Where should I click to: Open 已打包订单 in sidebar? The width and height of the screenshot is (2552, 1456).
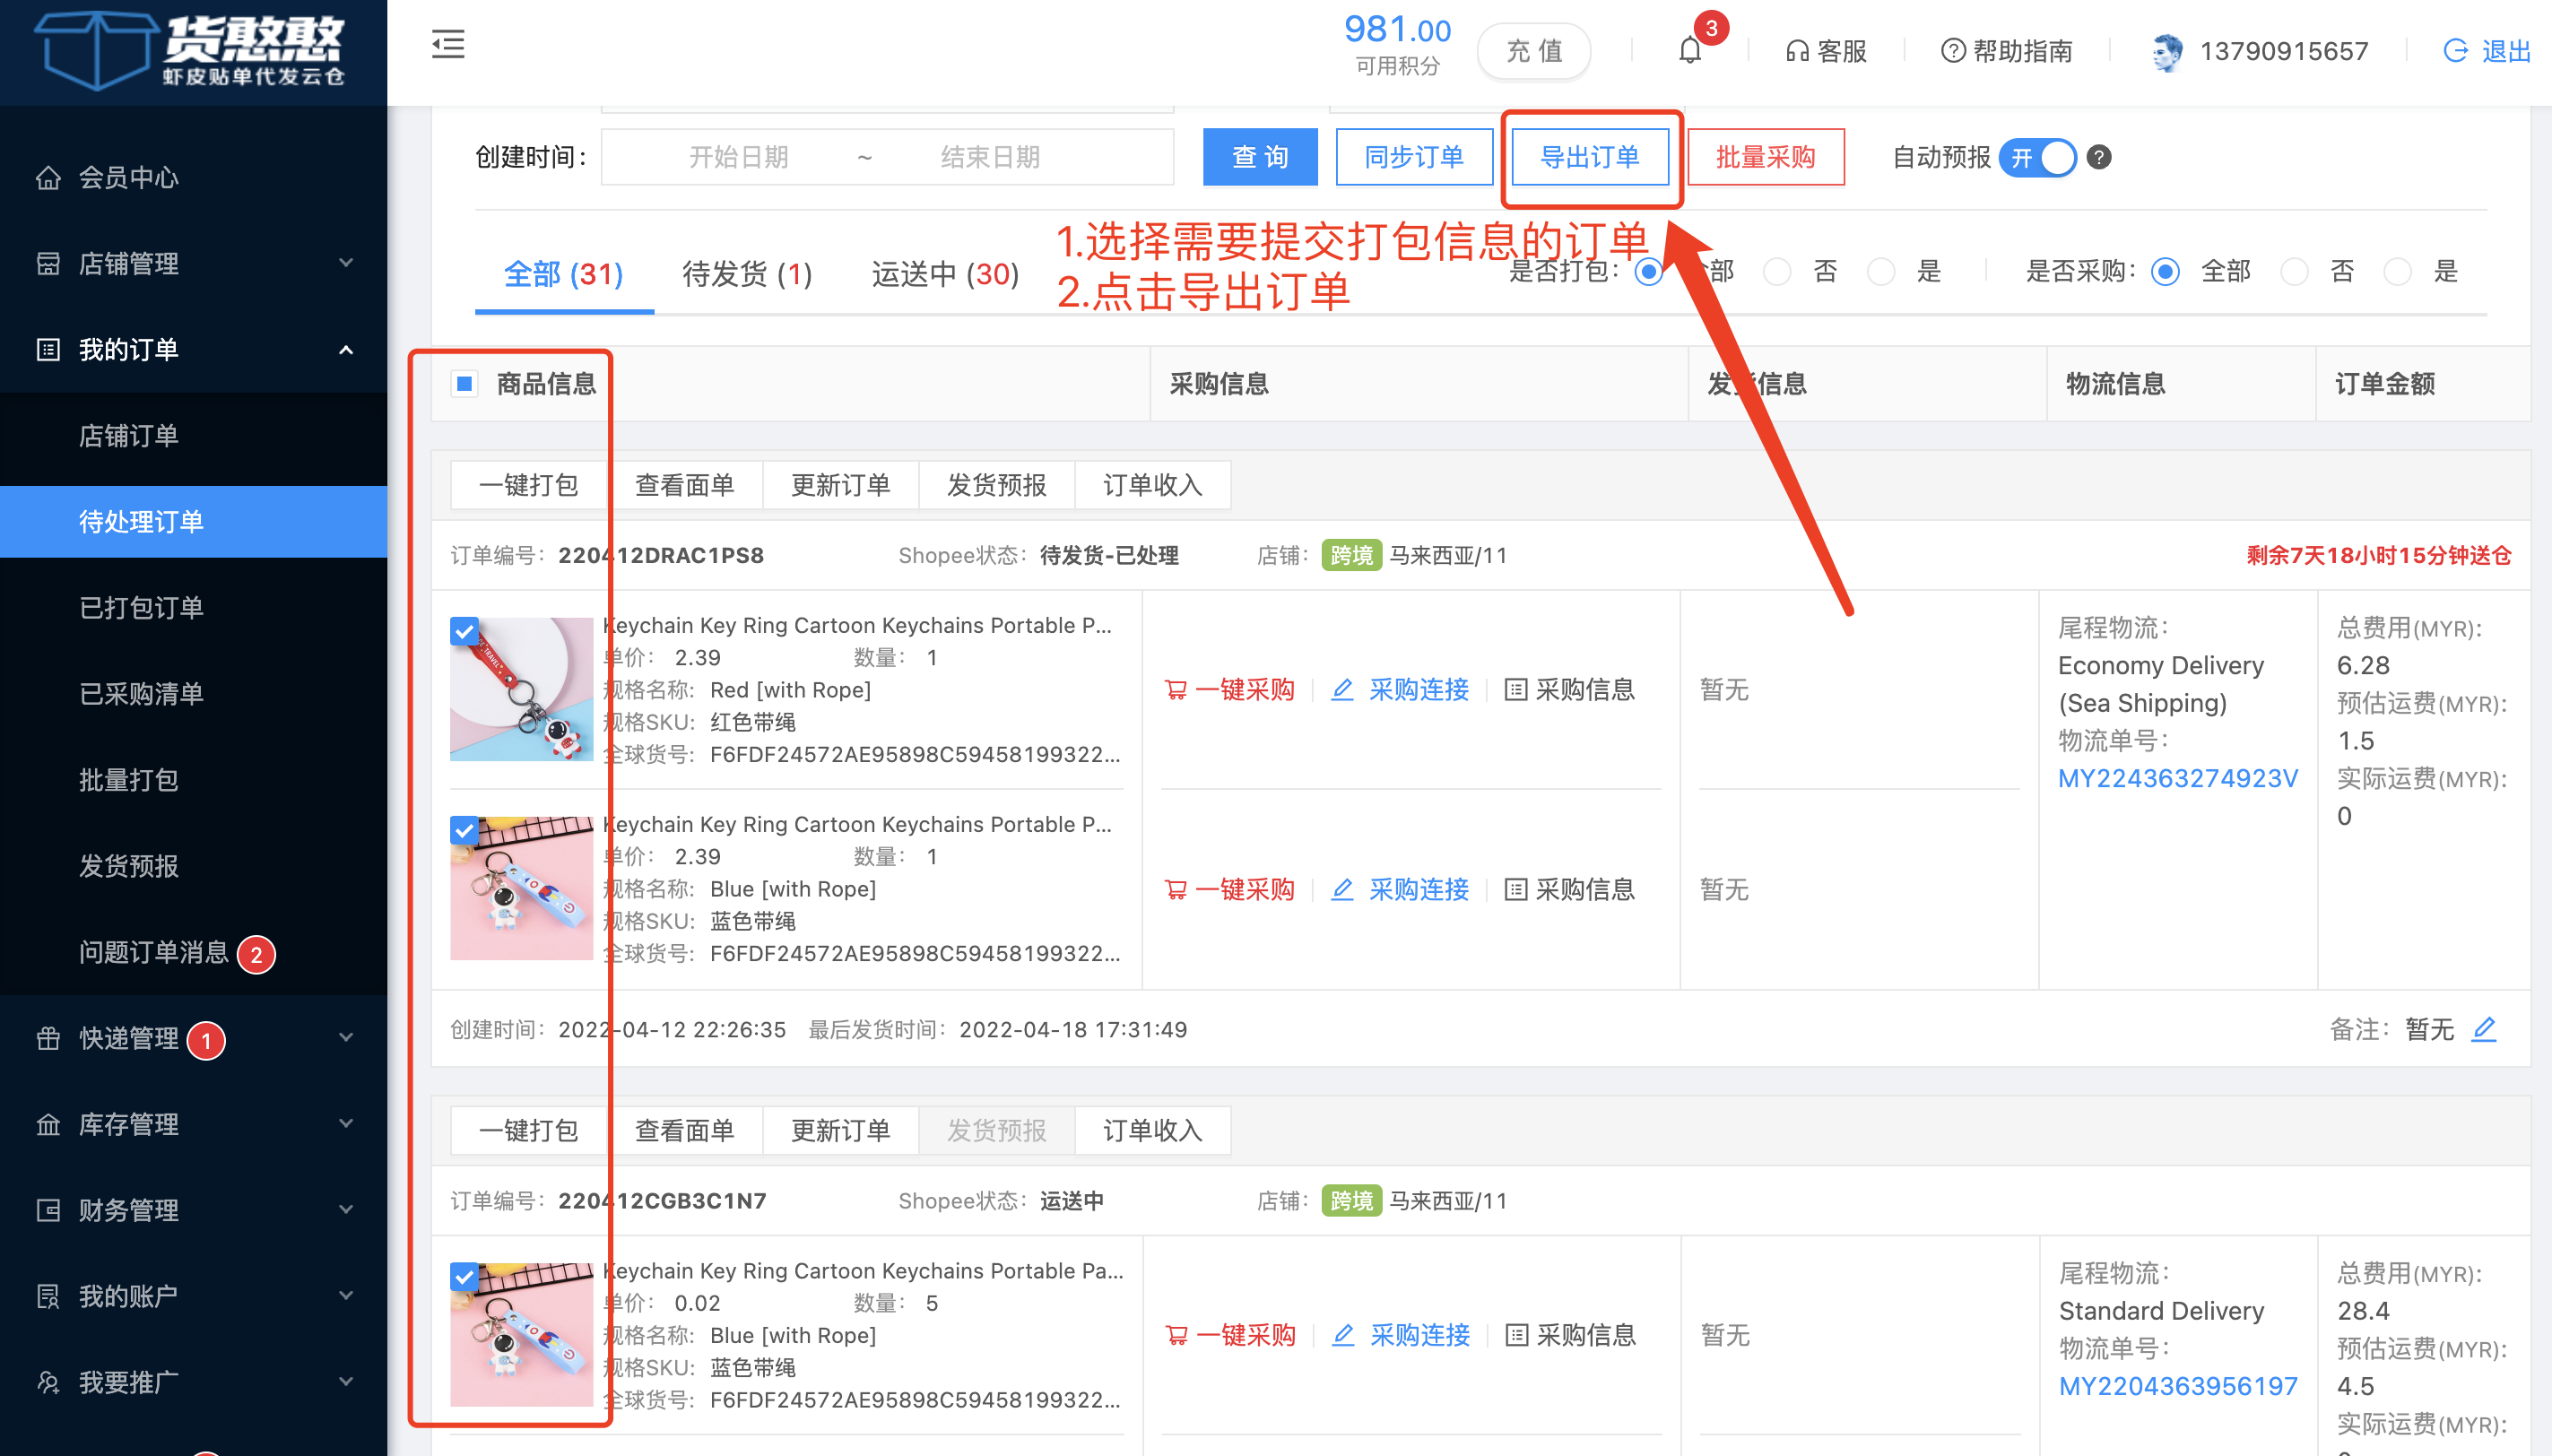141,608
